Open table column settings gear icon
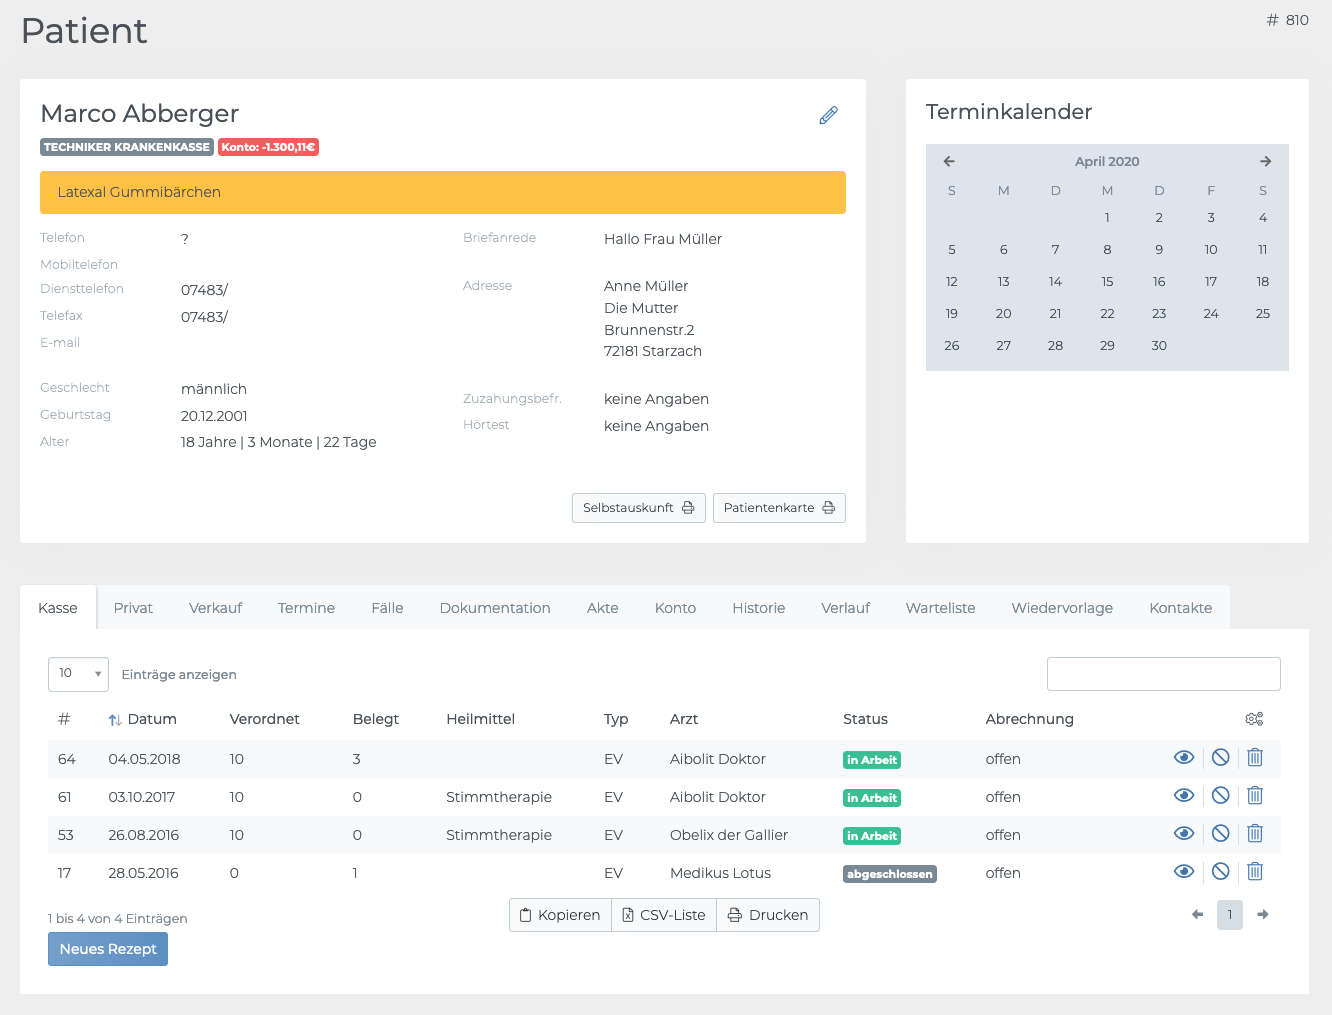 click(x=1254, y=719)
